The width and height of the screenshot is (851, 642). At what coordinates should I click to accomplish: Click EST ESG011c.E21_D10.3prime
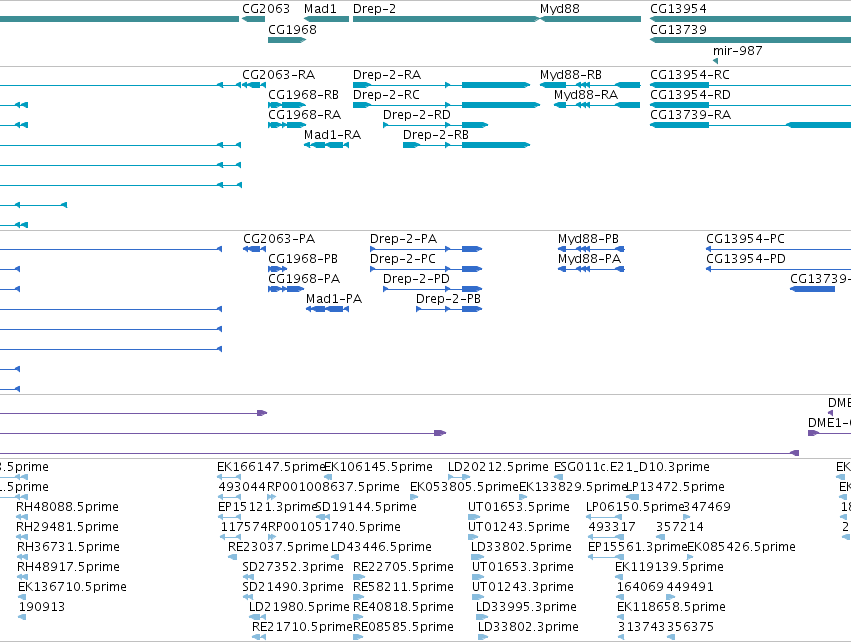click(x=632, y=467)
